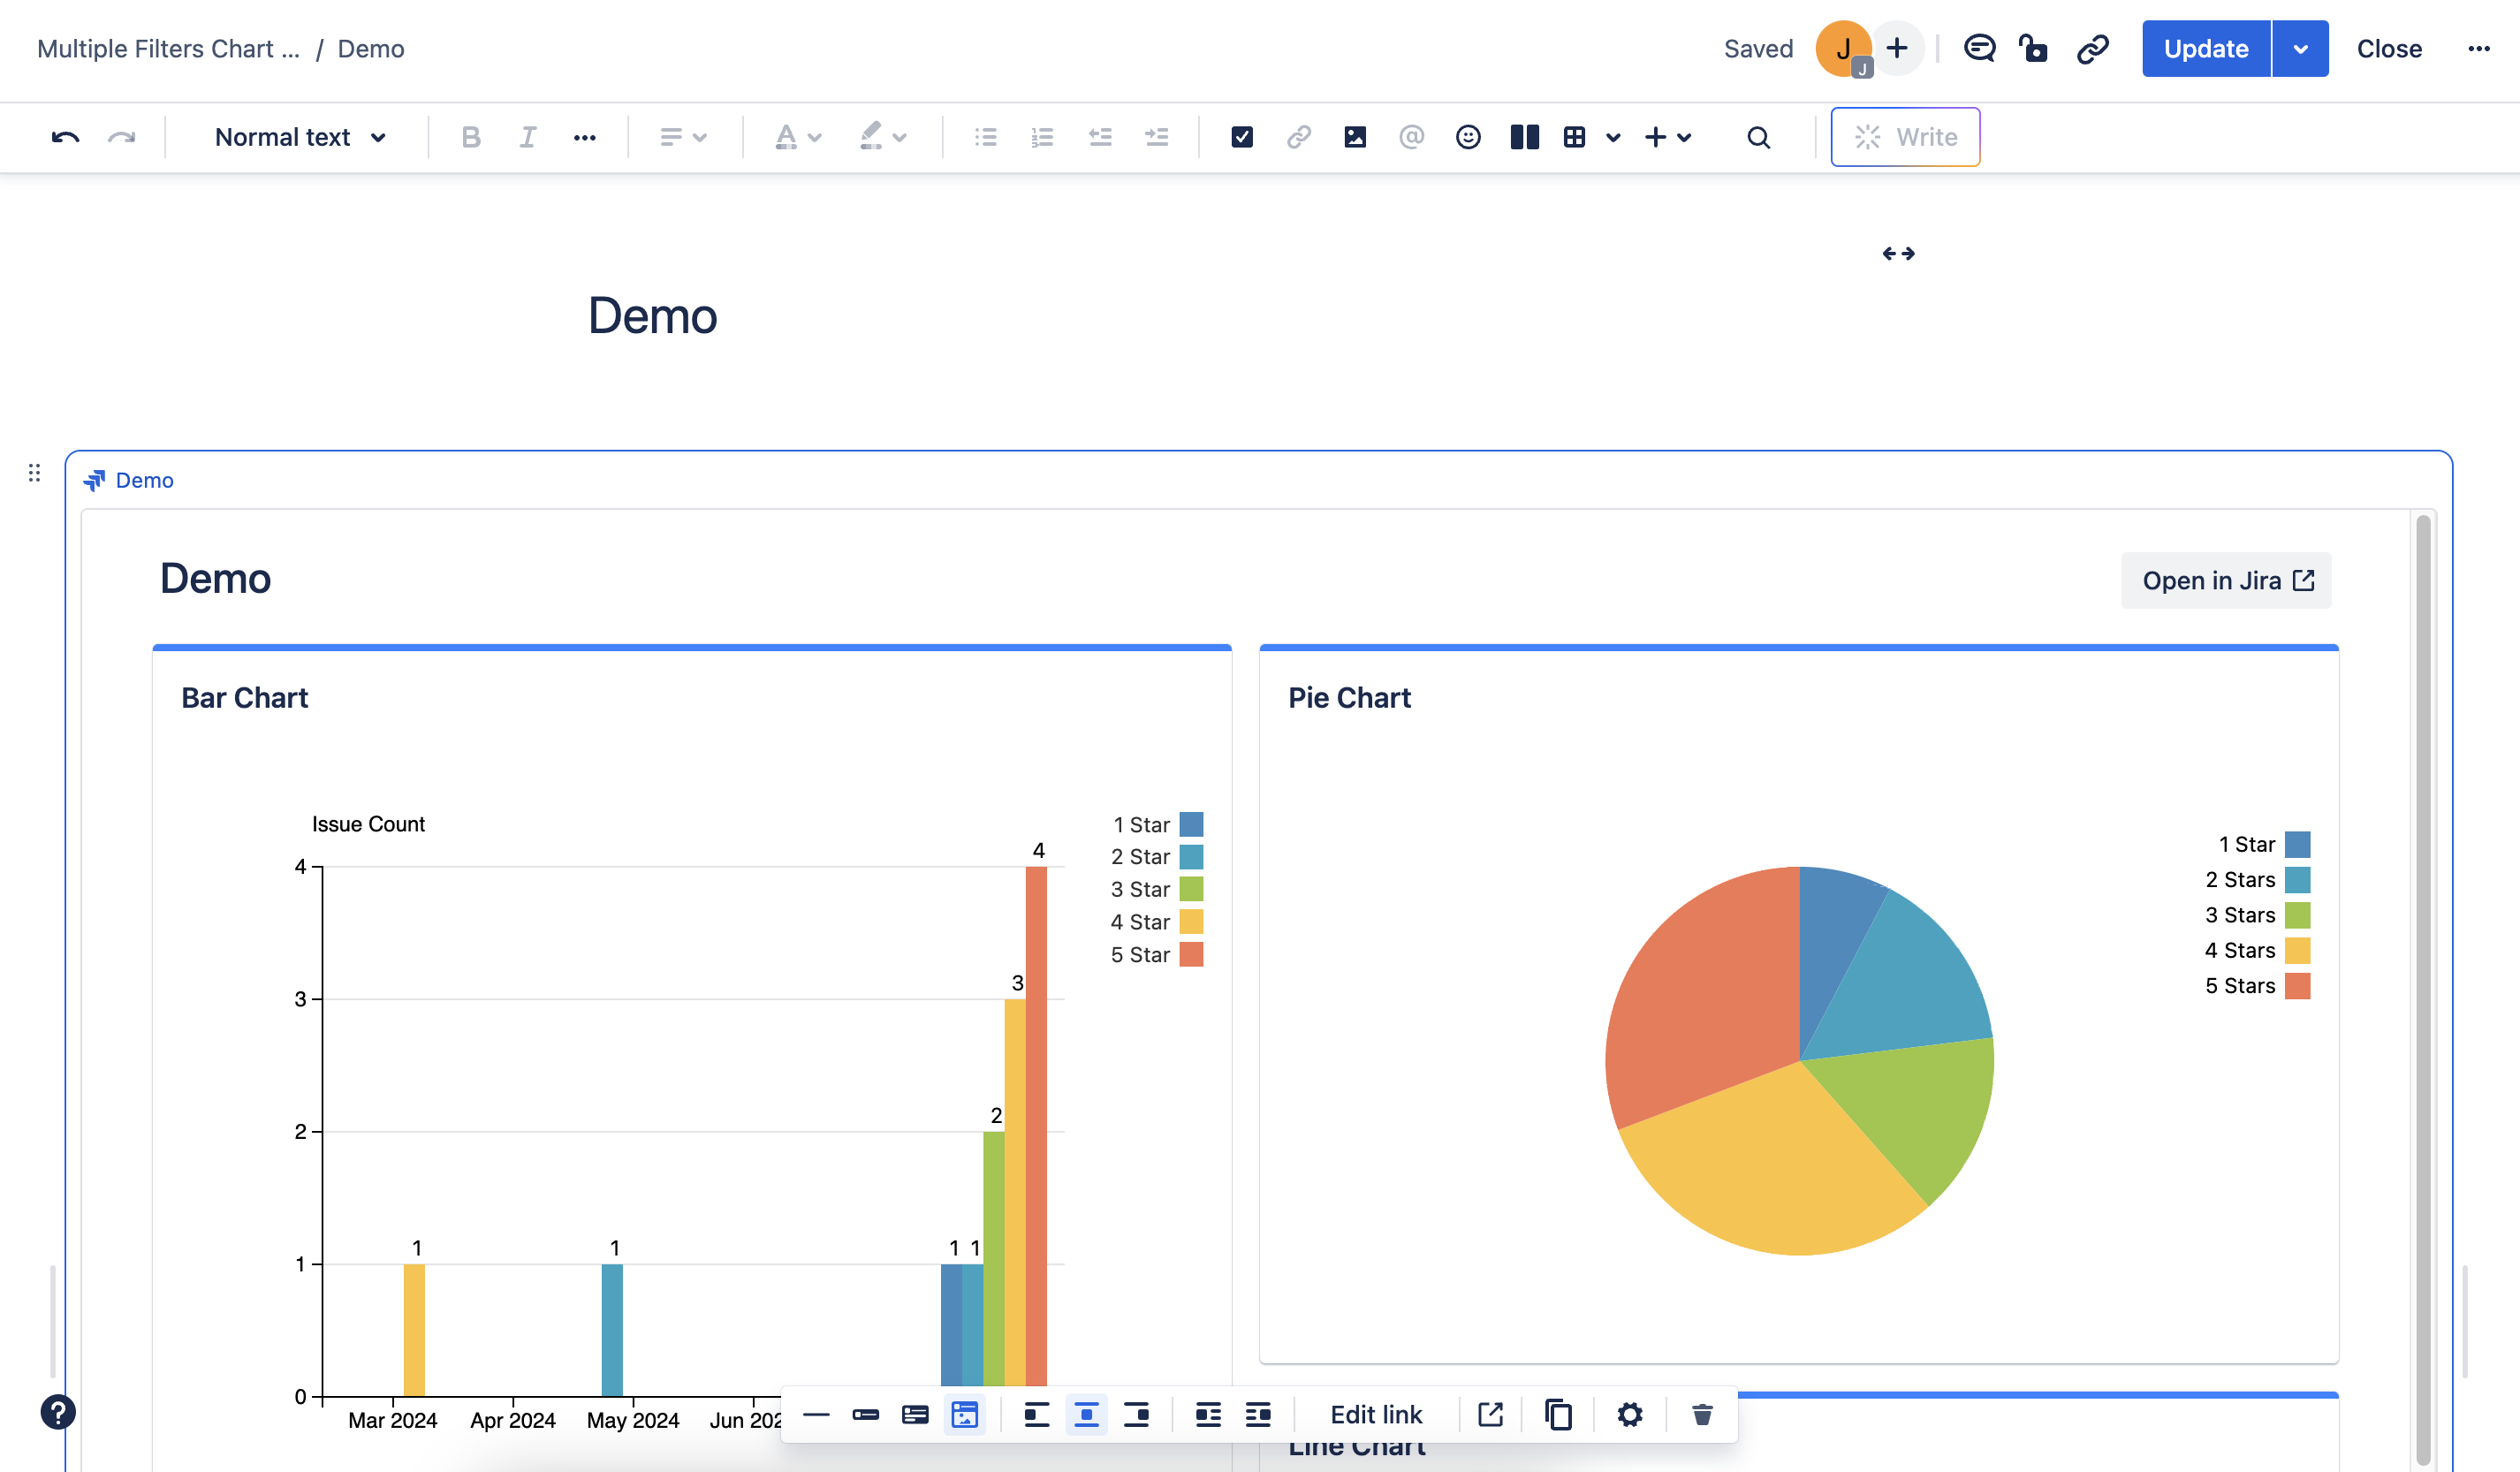Delete the Demo macro via trash icon

click(1702, 1414)
